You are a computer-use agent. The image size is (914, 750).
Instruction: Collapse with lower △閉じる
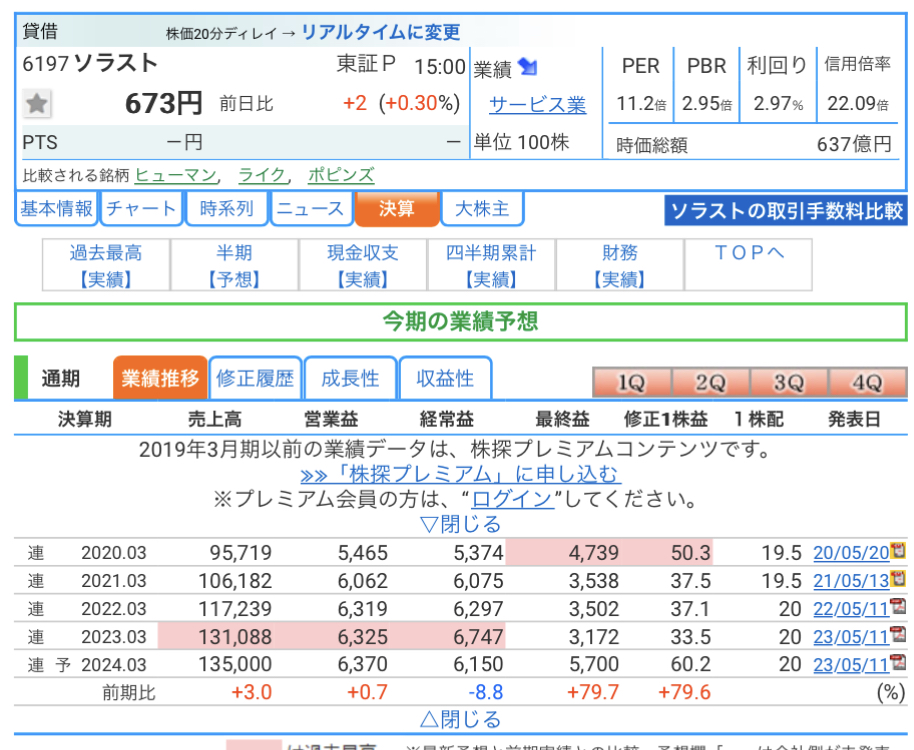(460, 720)
